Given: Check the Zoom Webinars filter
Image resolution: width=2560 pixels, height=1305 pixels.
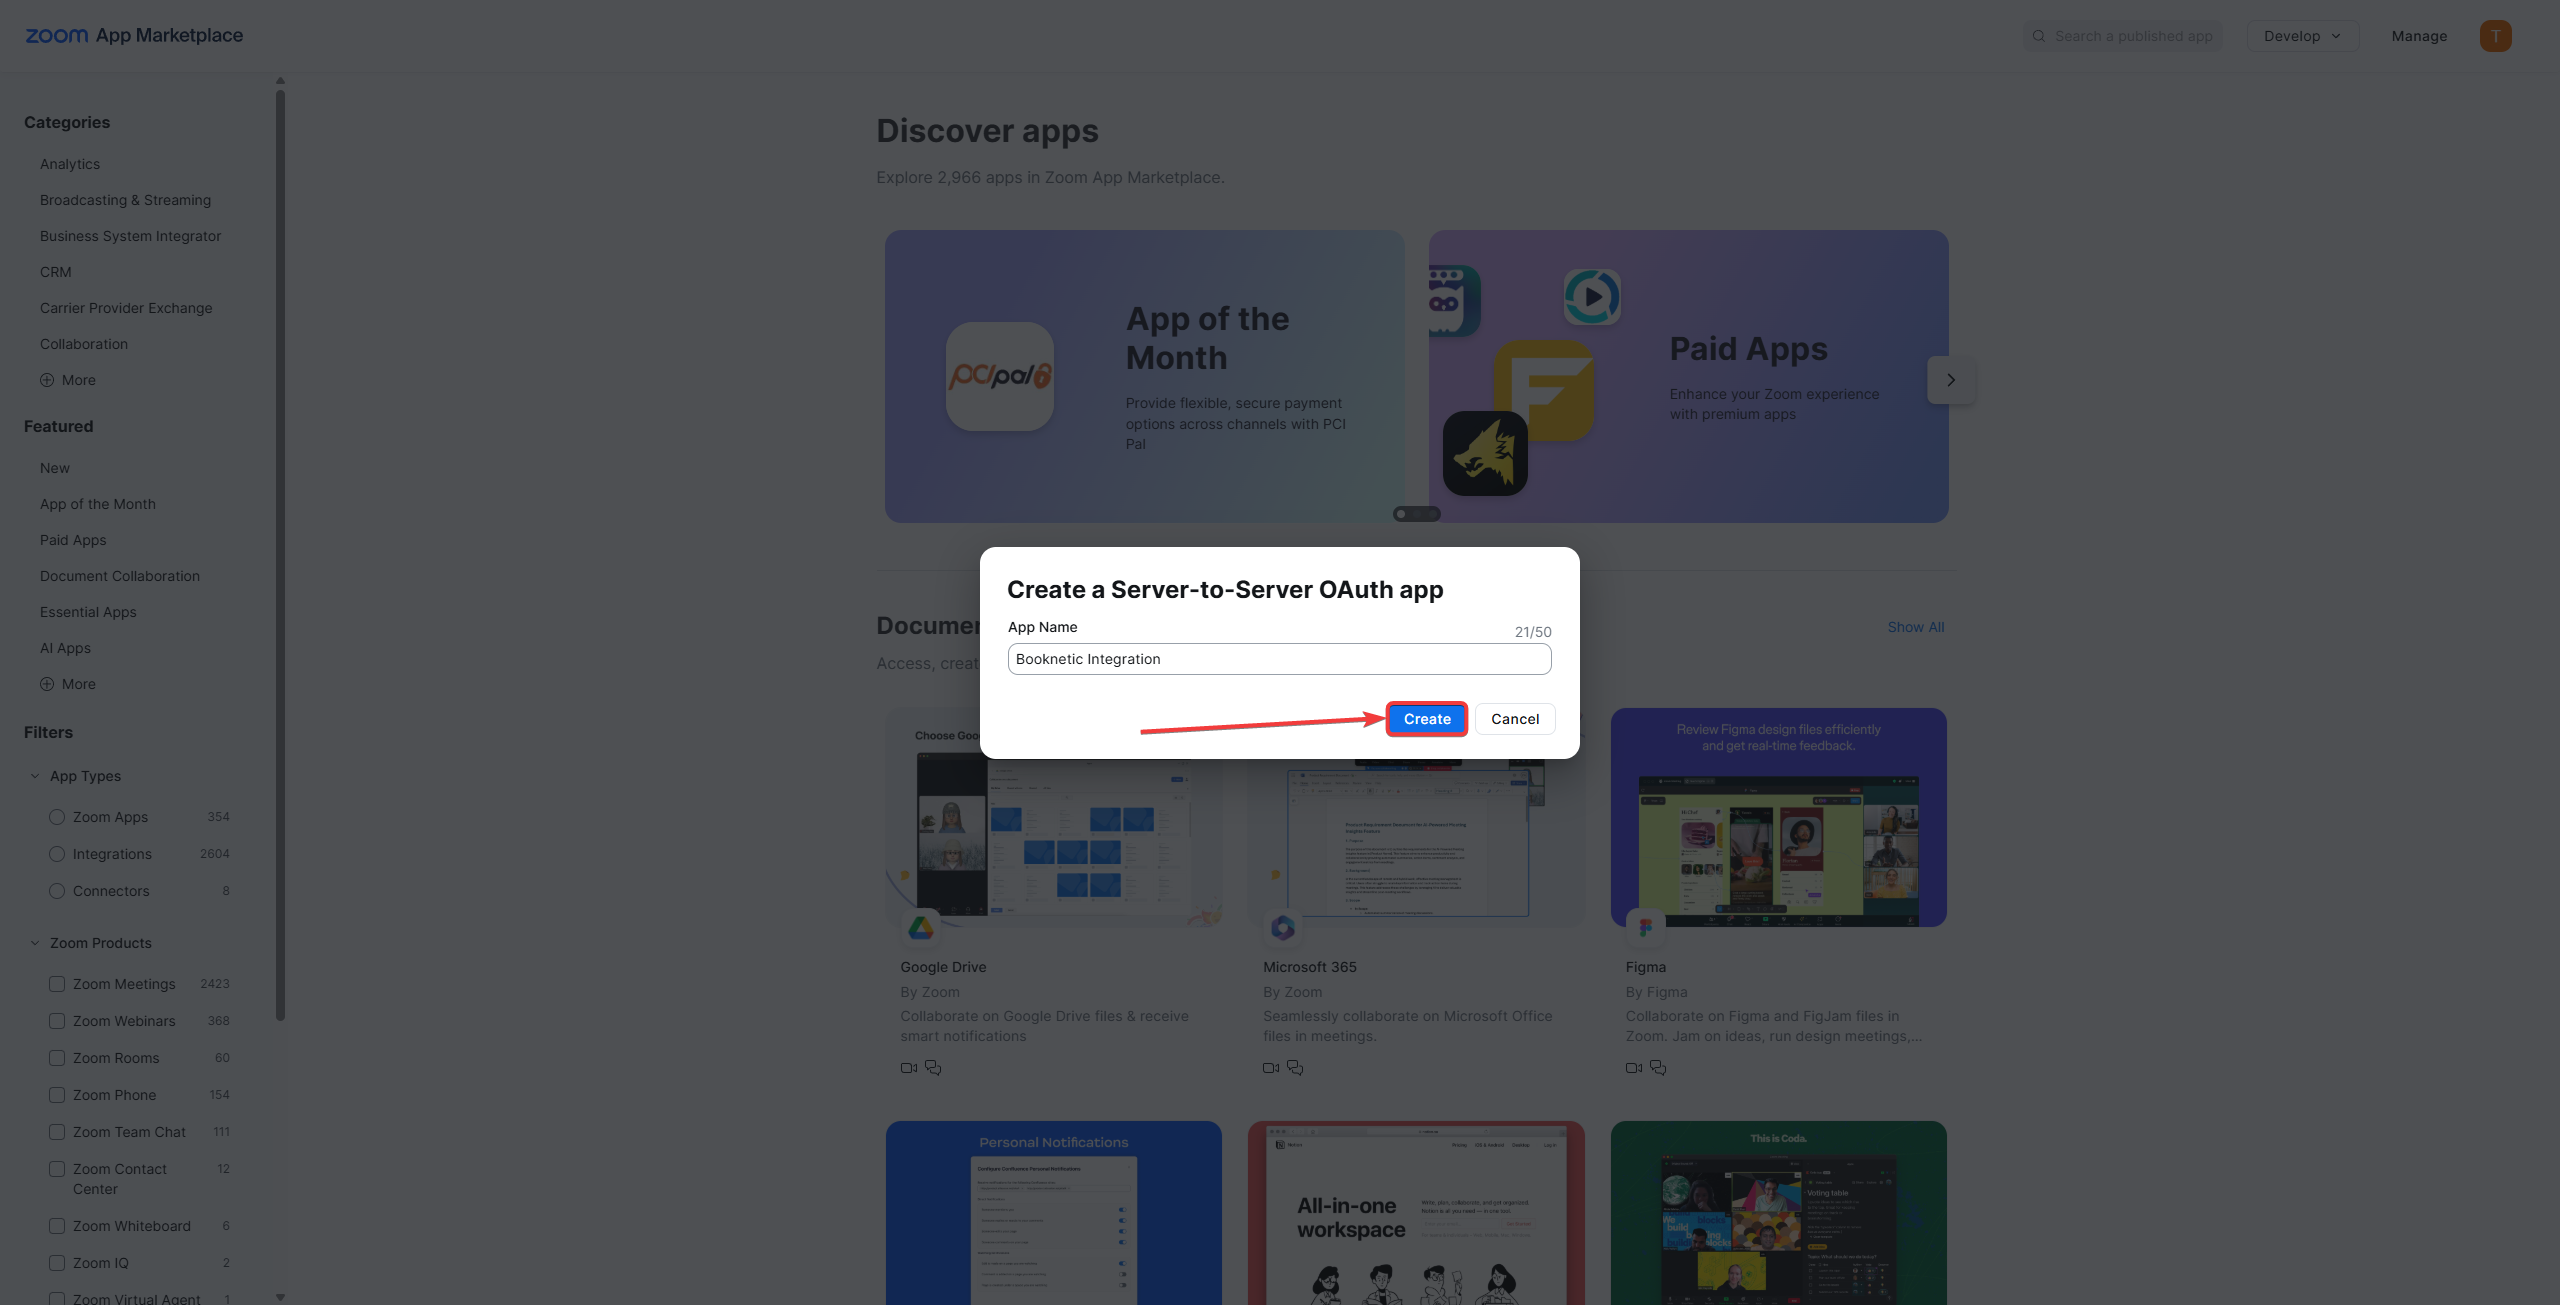Looking at the screenshot, I should (57, 1021).
